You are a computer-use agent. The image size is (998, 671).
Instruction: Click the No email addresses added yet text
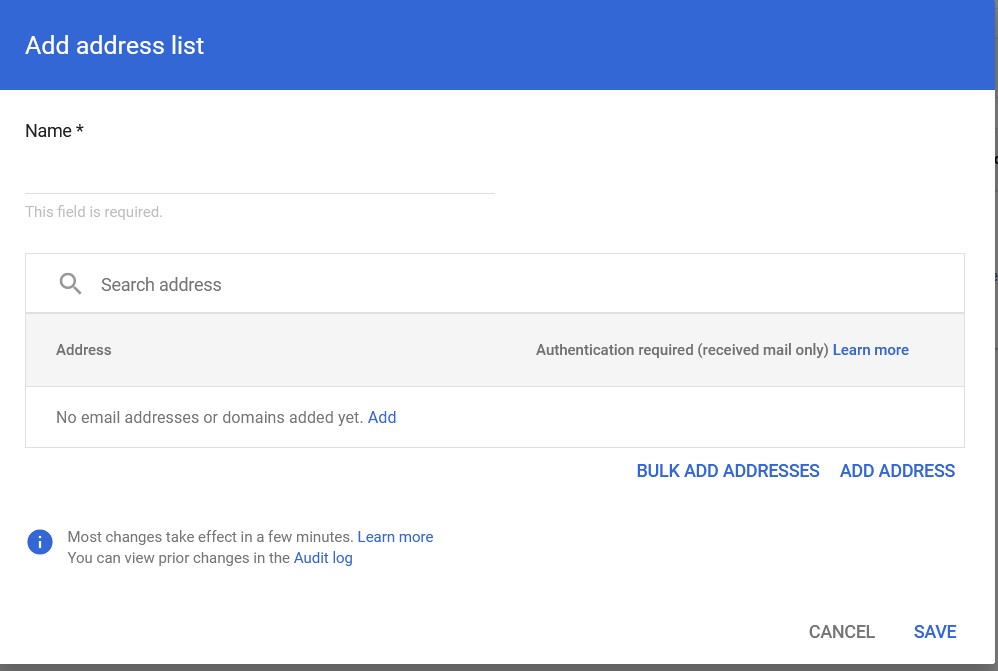(x=209, y=417)
